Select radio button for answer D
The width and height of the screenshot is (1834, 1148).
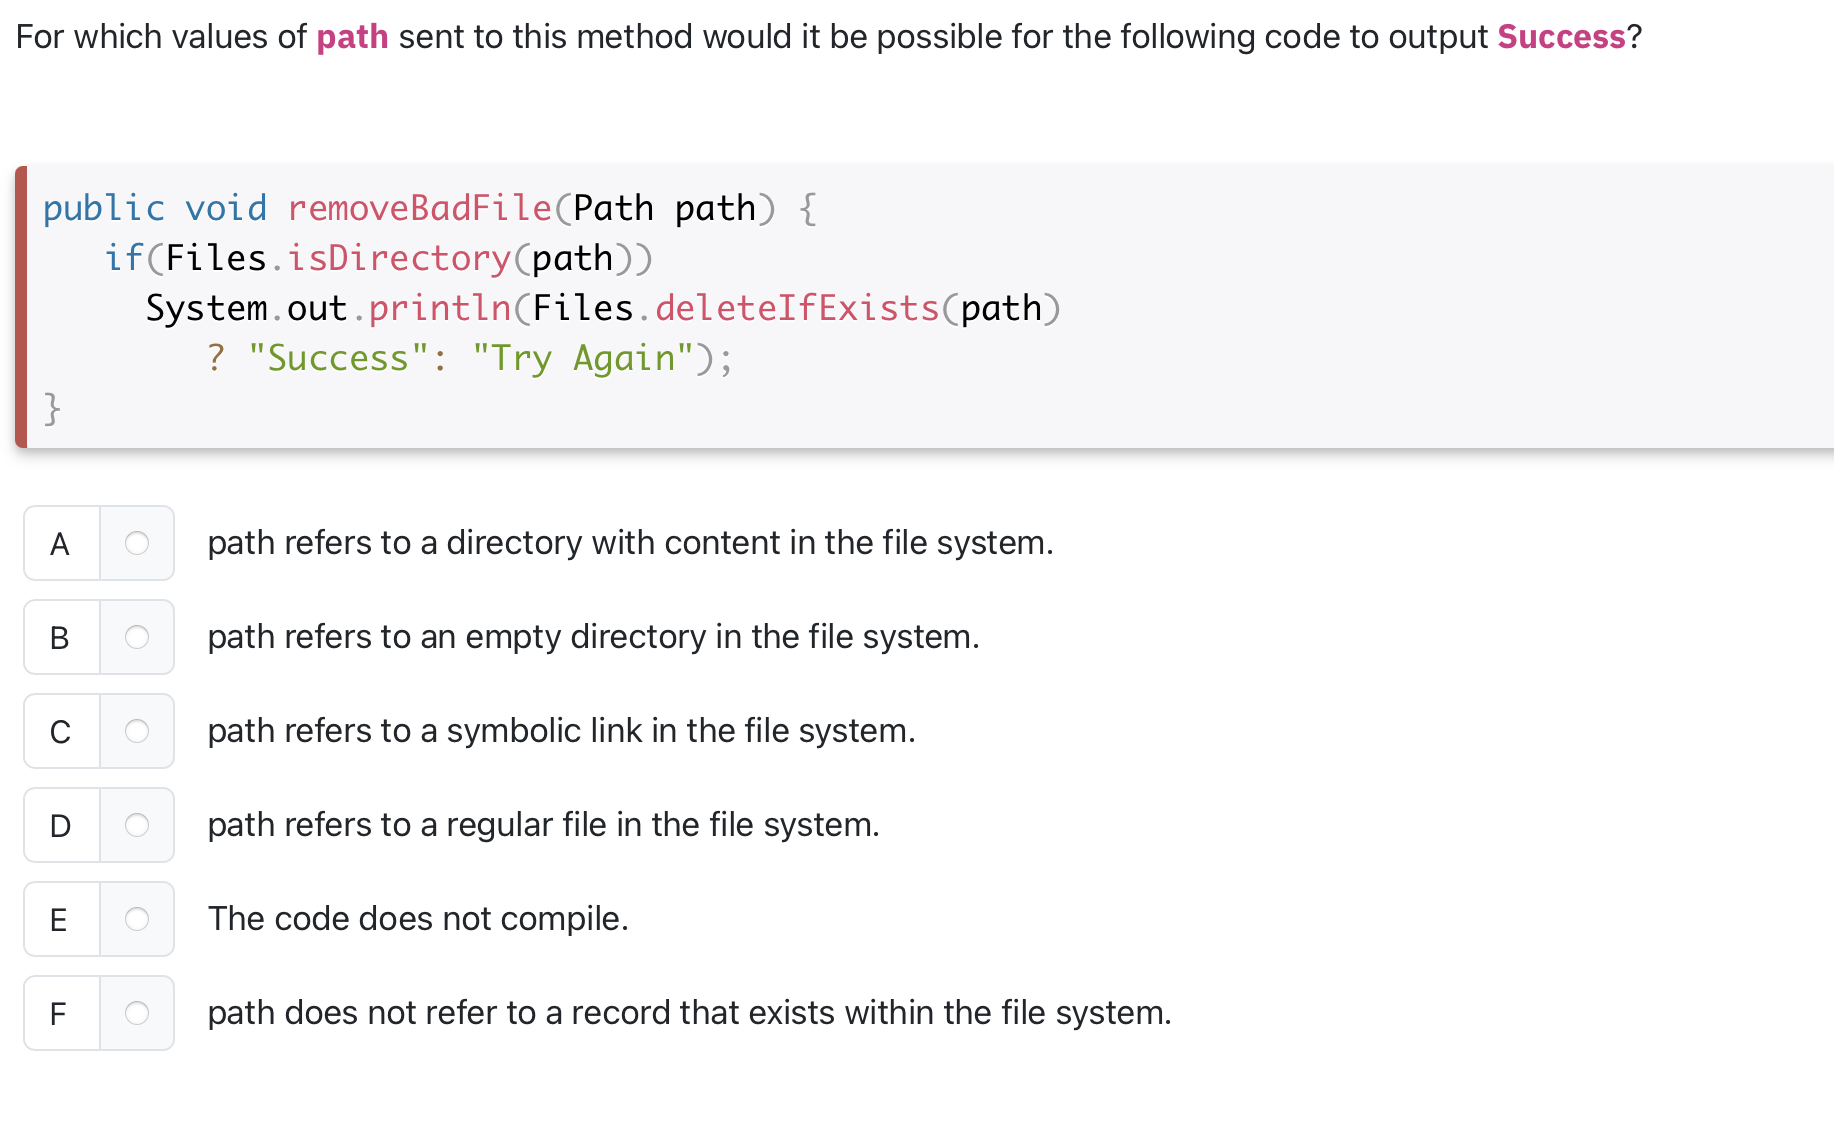click(x=137, y=825)
